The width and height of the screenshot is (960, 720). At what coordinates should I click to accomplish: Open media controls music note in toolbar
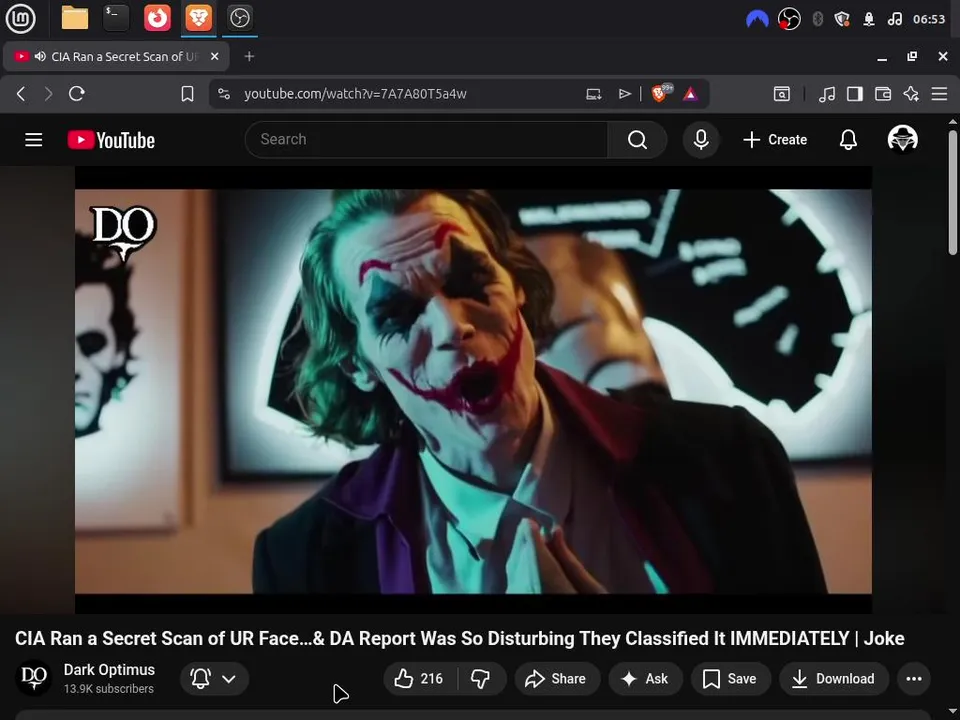click(x=827, y=94)
